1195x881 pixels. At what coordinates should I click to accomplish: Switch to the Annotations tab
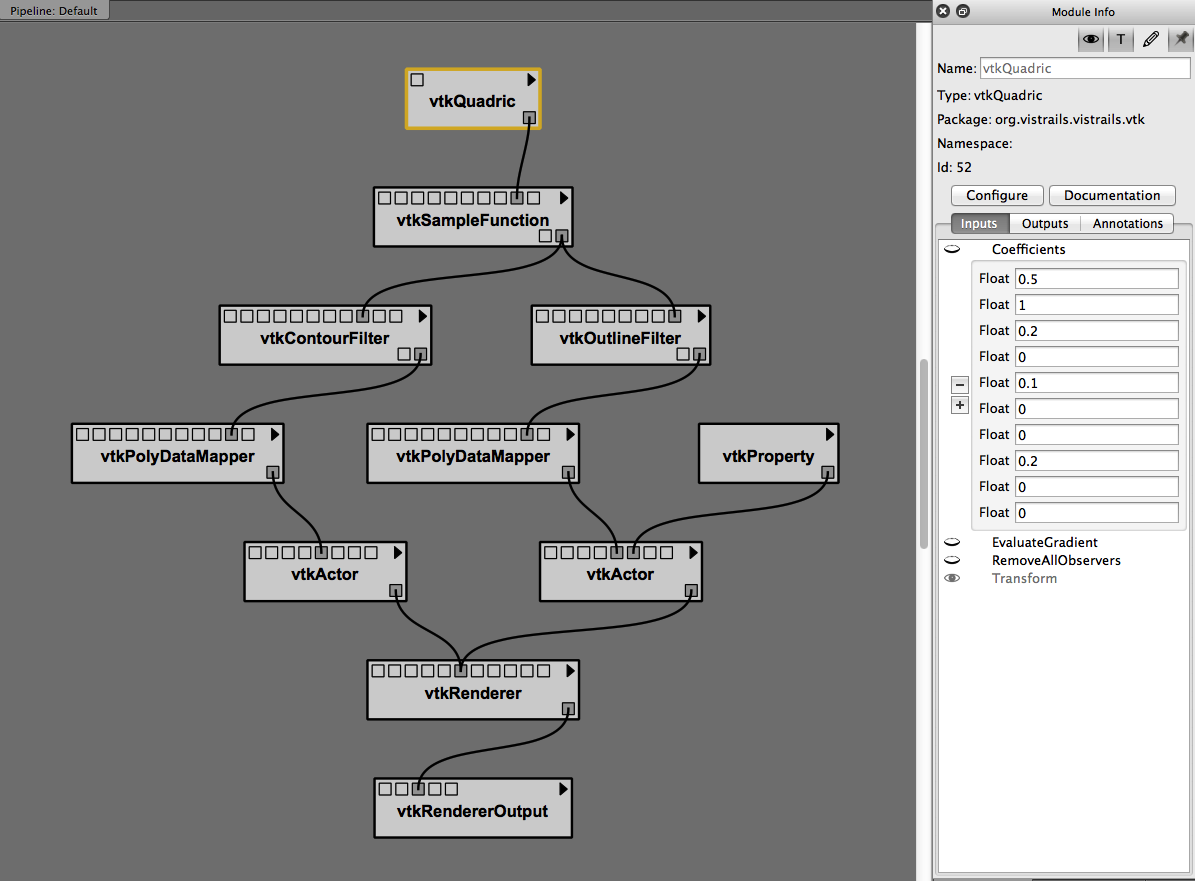coord(1127,224)
